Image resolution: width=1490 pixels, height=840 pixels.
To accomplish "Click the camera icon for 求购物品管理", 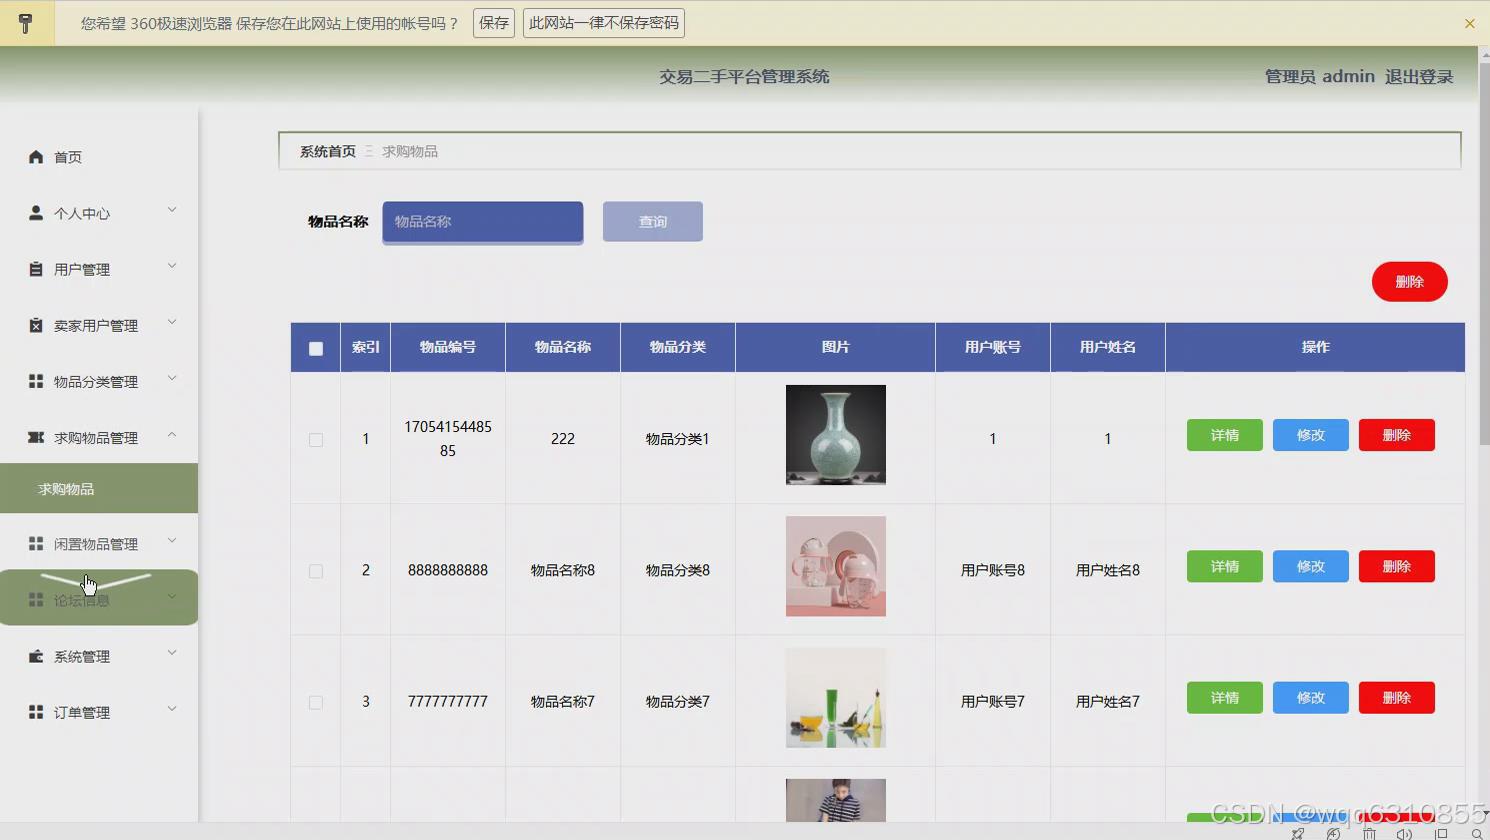I will 36,437.
